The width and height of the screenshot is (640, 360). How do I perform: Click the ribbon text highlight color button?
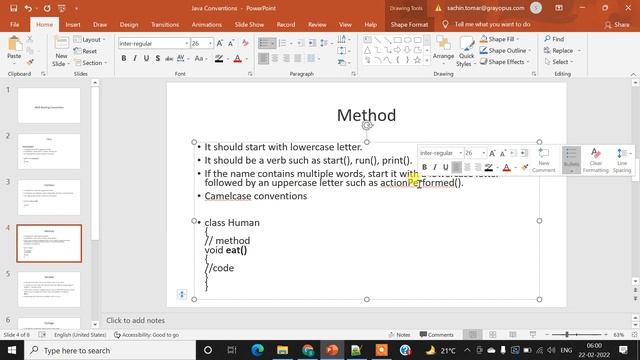coord(219,59)
